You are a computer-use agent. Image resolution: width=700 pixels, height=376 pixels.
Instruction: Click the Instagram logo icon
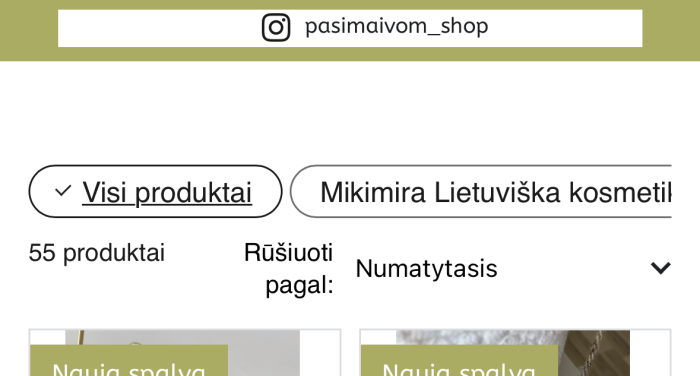point(276,27)
